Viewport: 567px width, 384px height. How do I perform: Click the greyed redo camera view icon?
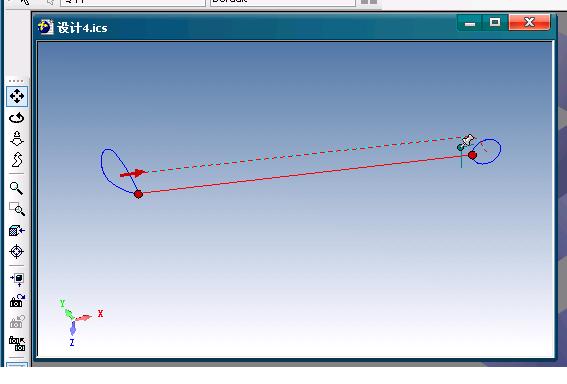pos(17,321)
